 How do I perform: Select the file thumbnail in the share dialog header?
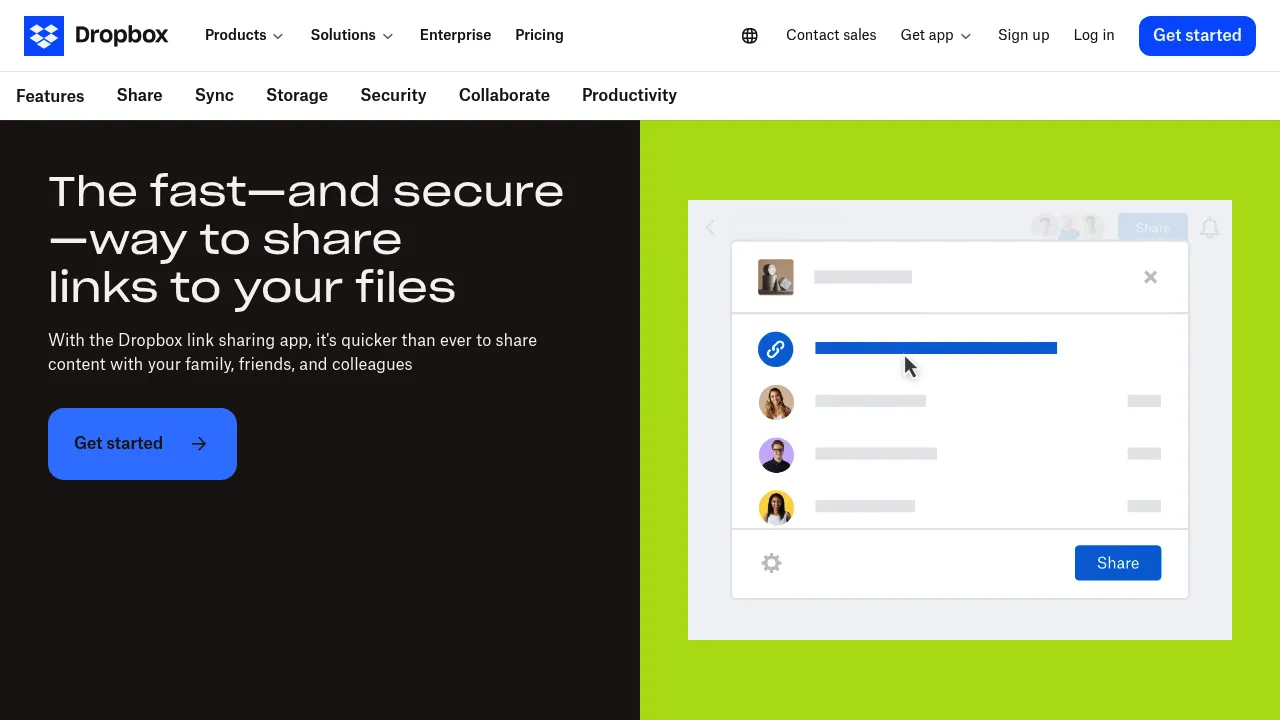click(776, 277)
